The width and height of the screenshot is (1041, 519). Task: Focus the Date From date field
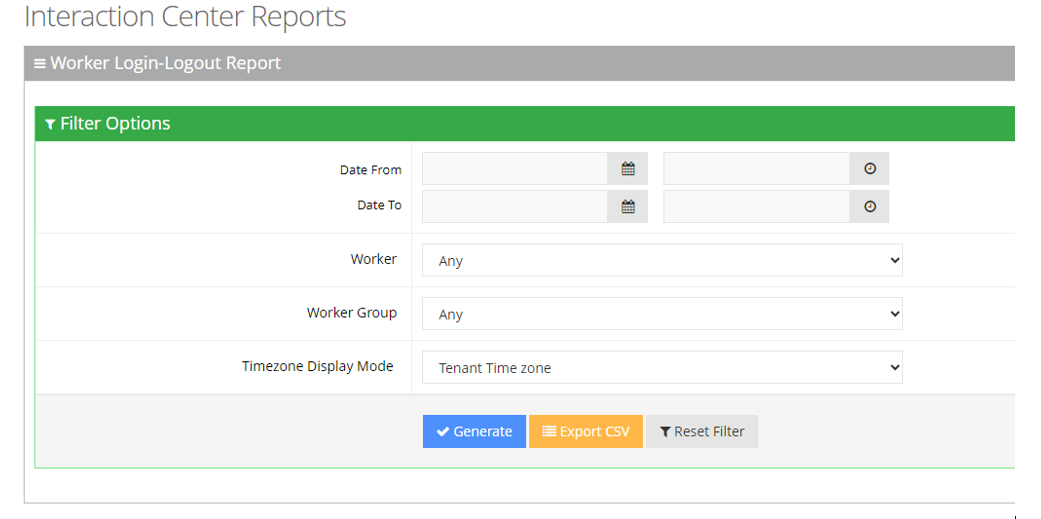click(515, 169)
